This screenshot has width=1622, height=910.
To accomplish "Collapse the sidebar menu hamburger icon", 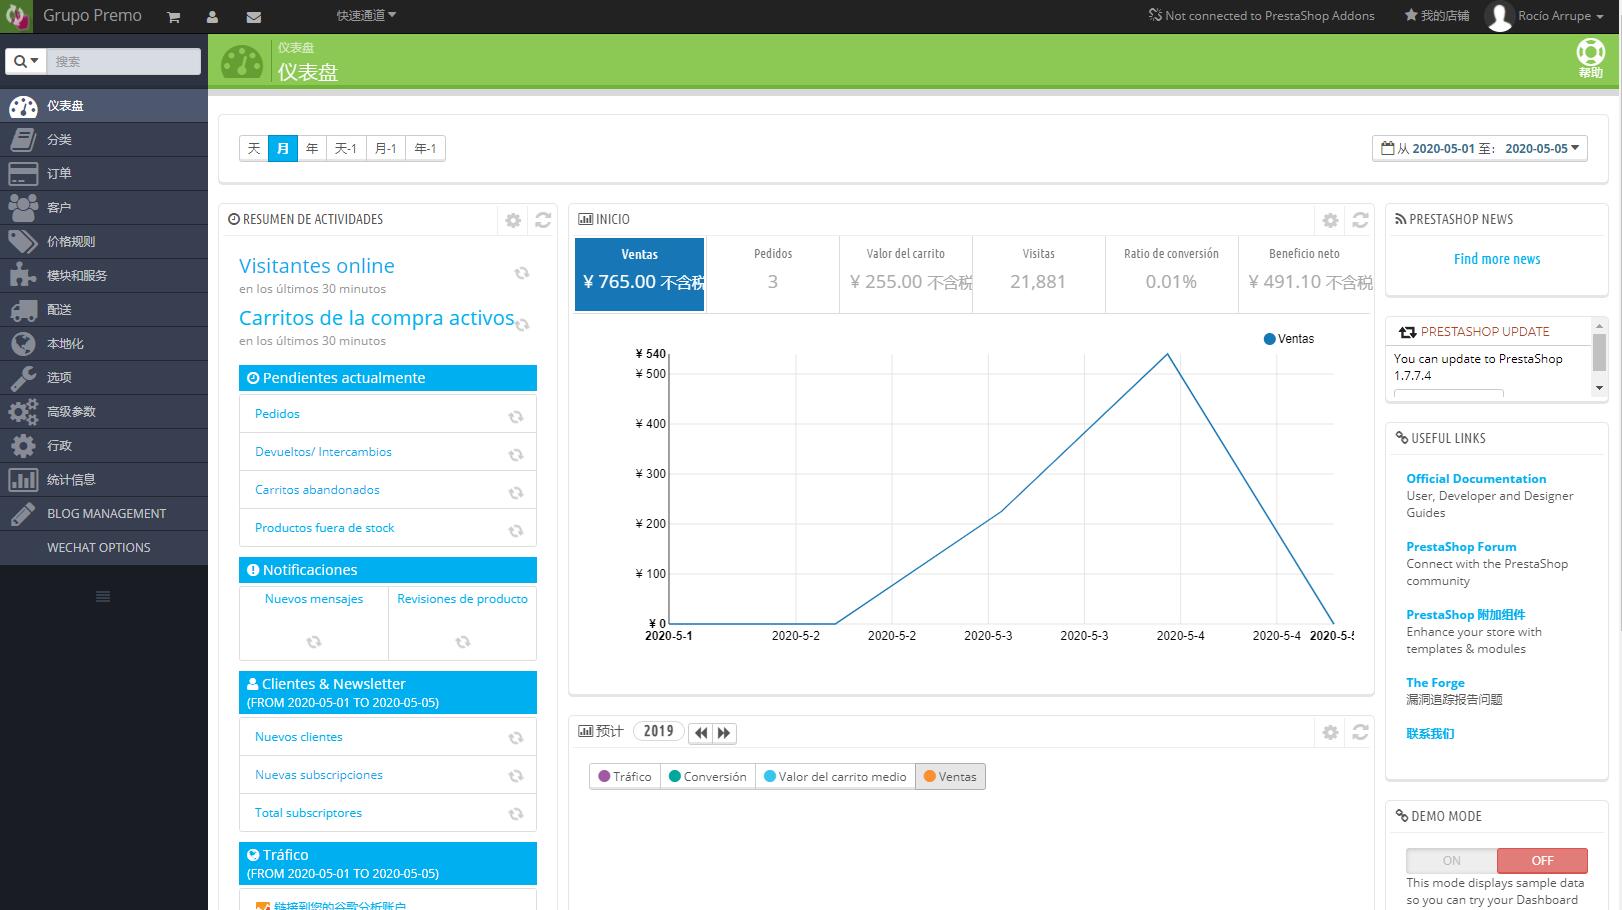I will pos(103,596).
